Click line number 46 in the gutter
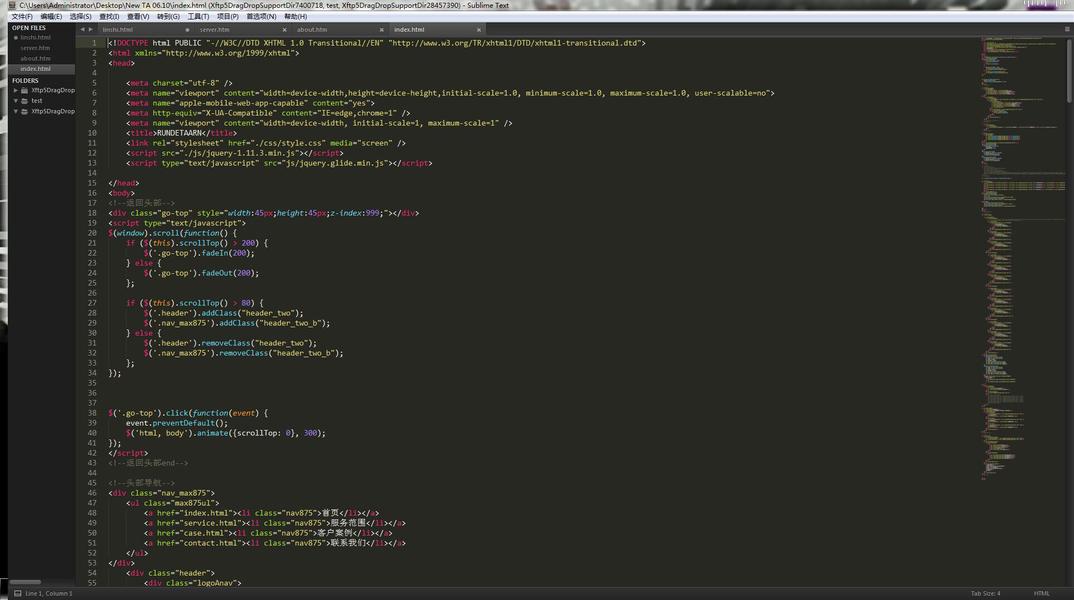The width and height of the screenshot is (1074, 600). [x=92, y=493]
